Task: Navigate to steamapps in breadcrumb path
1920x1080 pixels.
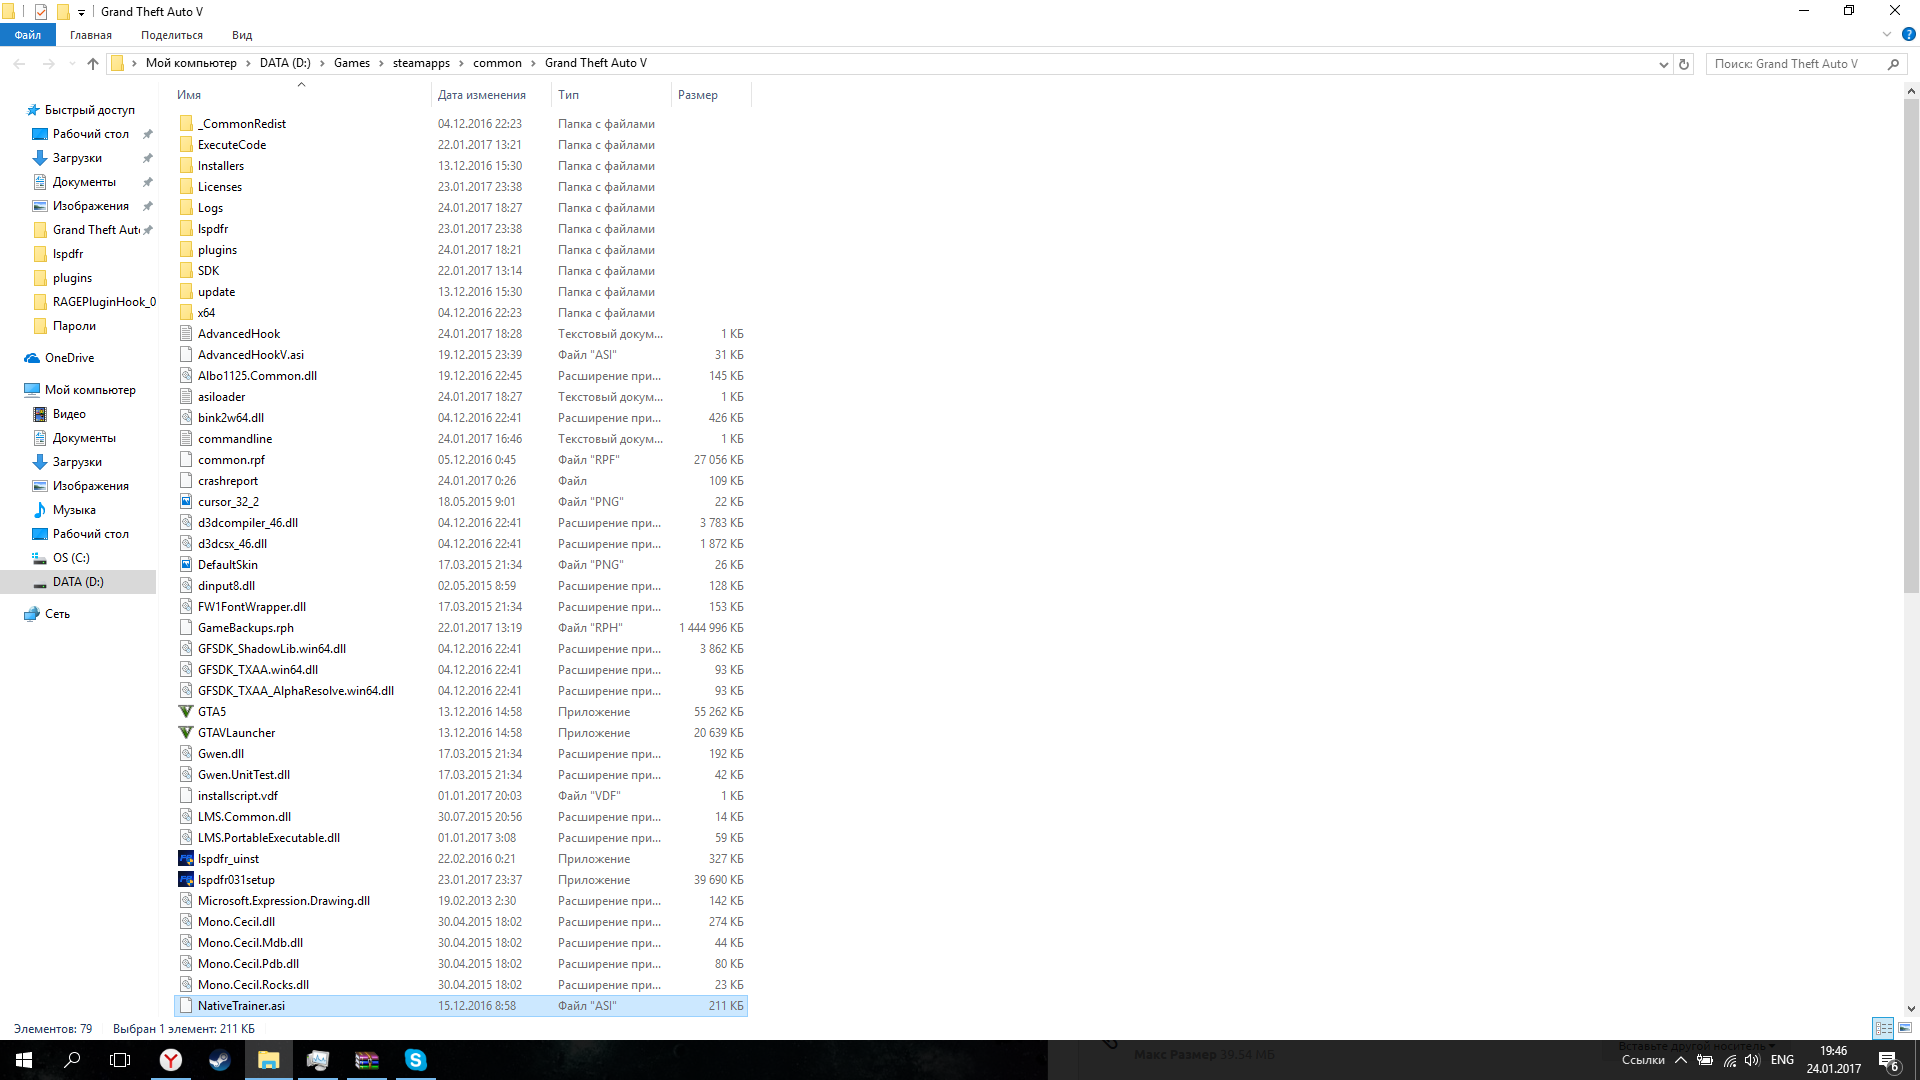Action: (x=421, y=63)
